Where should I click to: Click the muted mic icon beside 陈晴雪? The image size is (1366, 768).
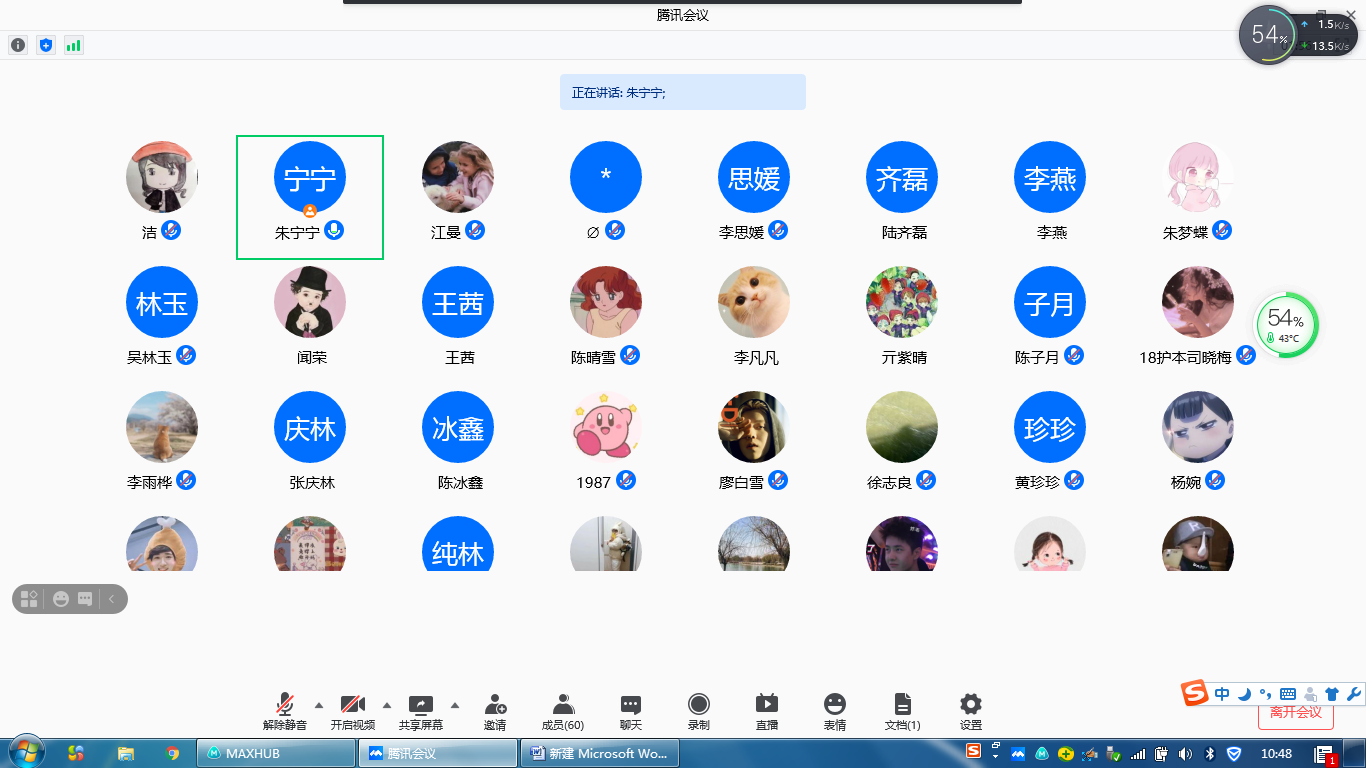[x=630, y=356]
